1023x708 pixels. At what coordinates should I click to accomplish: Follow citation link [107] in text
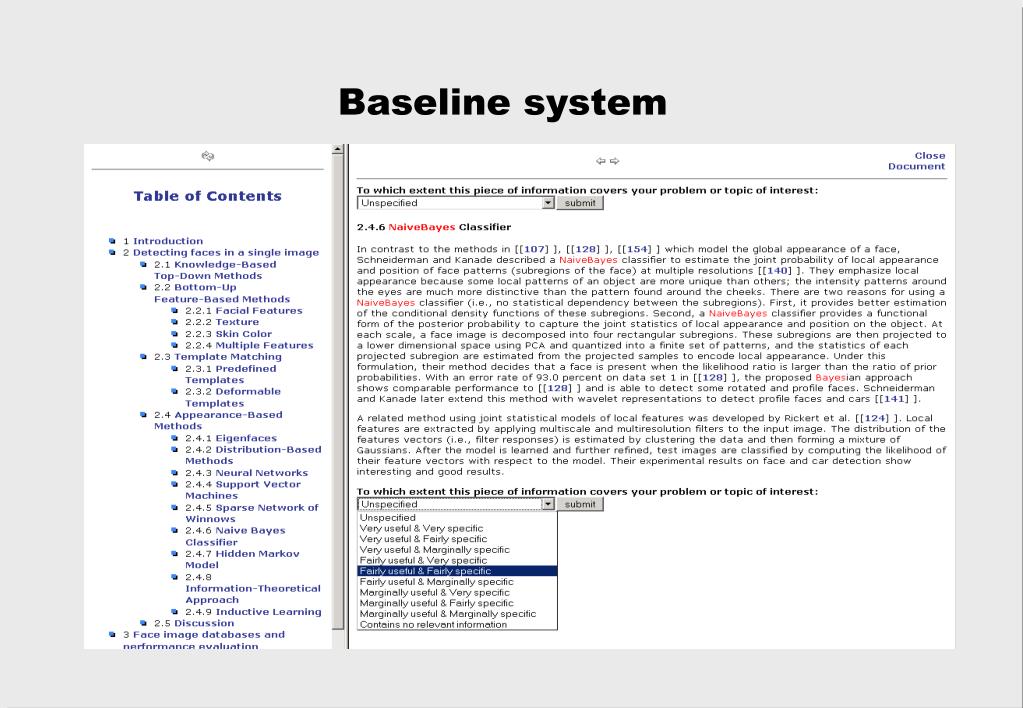535,249
